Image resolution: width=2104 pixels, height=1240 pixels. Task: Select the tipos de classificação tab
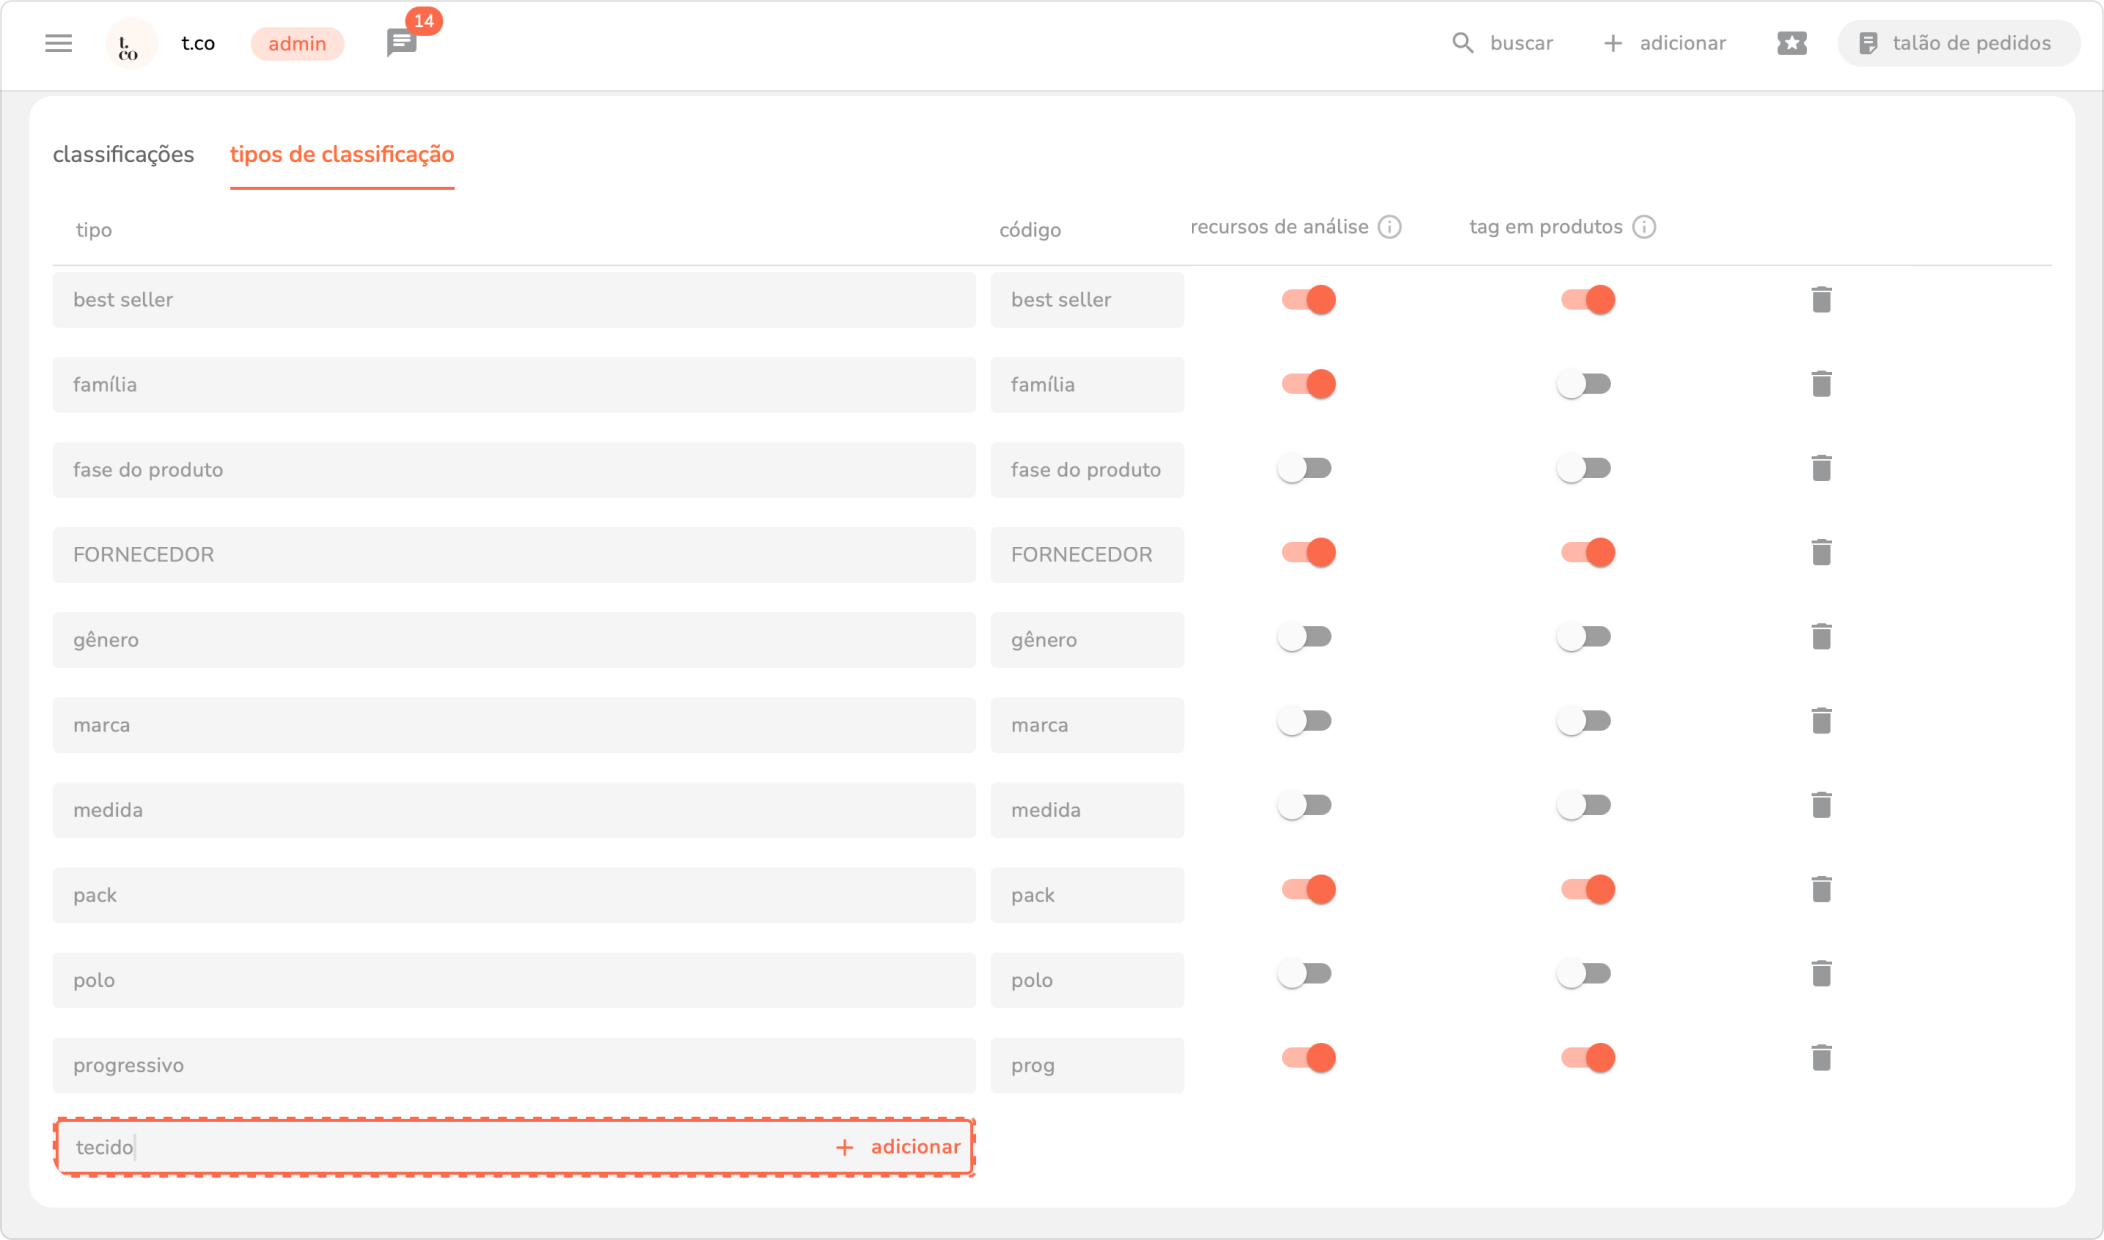pos(342,154)
